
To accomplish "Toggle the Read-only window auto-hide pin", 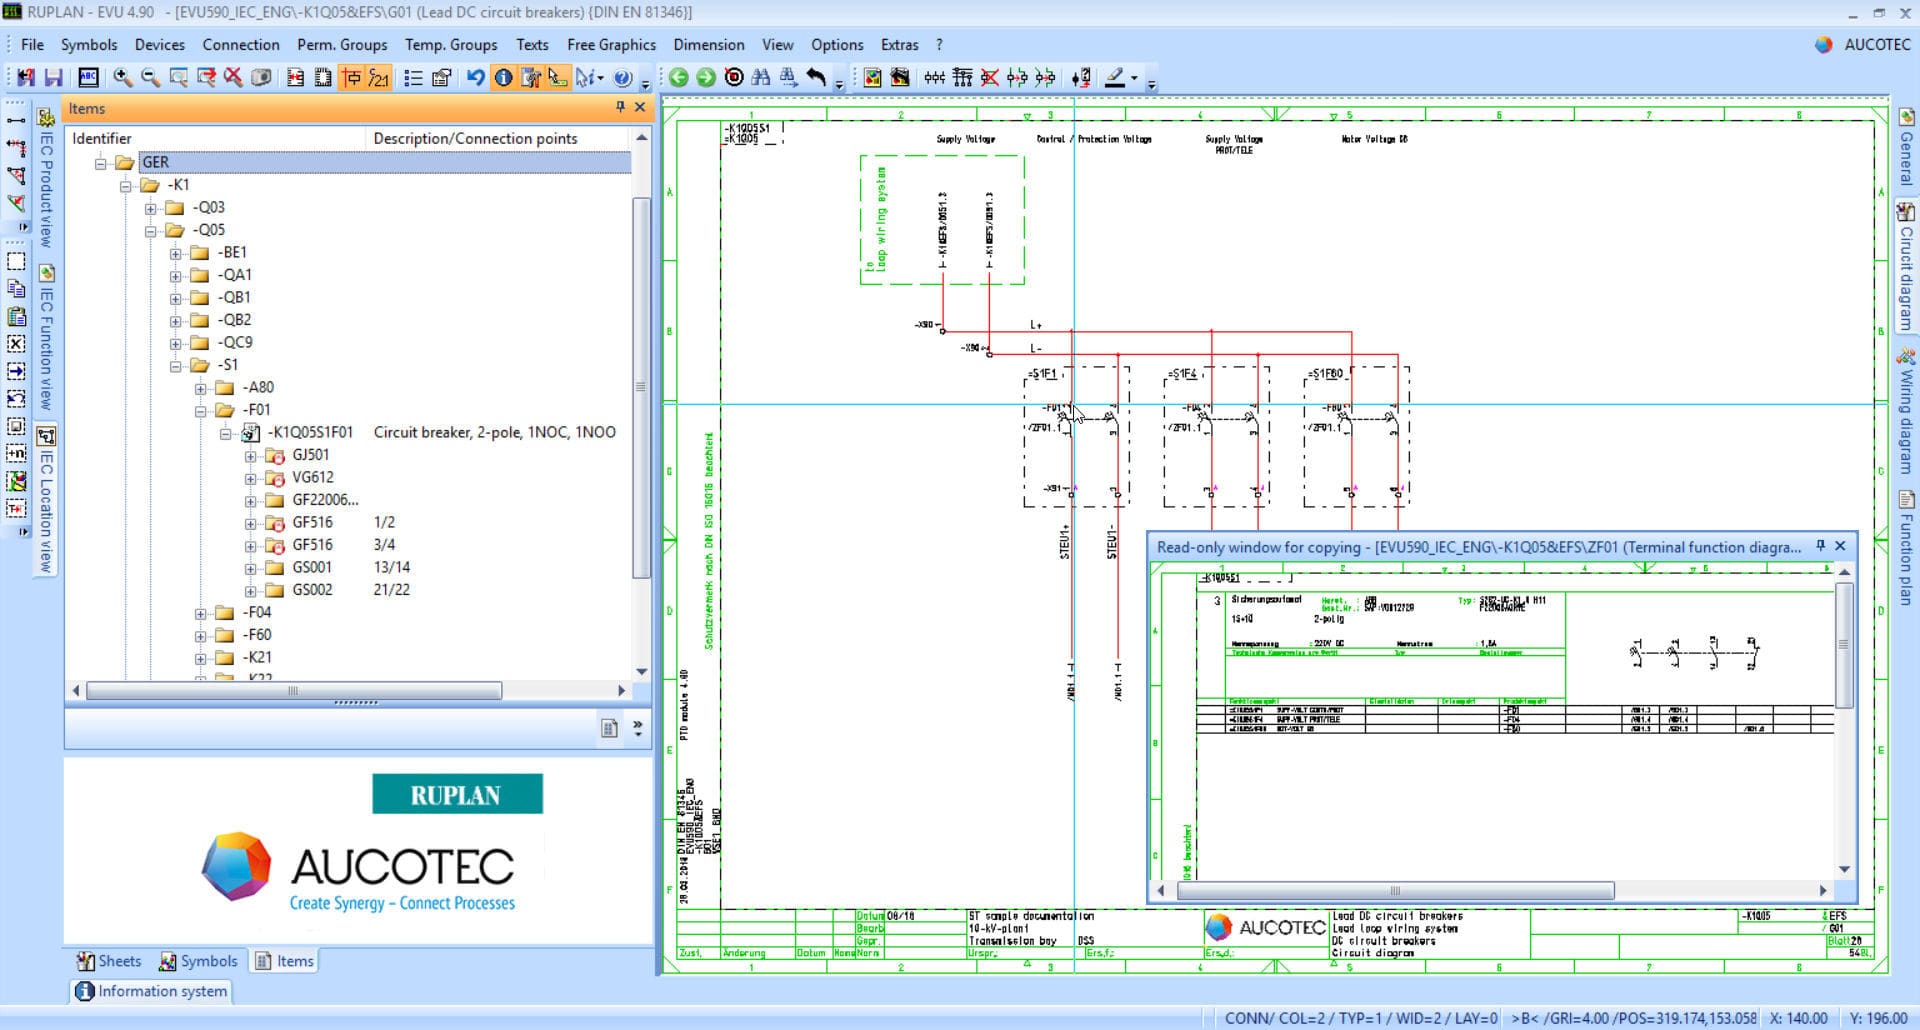I will click(x=1819, y=547).
